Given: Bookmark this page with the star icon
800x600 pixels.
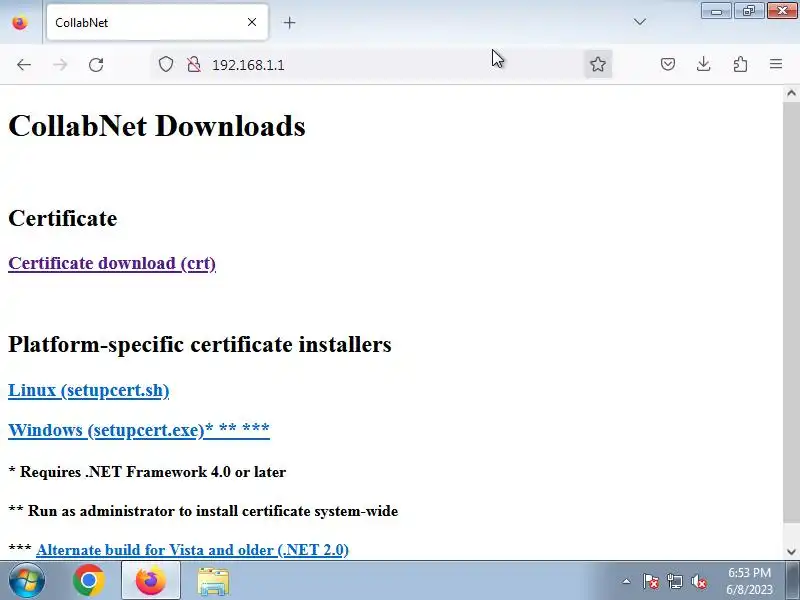Looking at the screenshot, I should [597, 64].
